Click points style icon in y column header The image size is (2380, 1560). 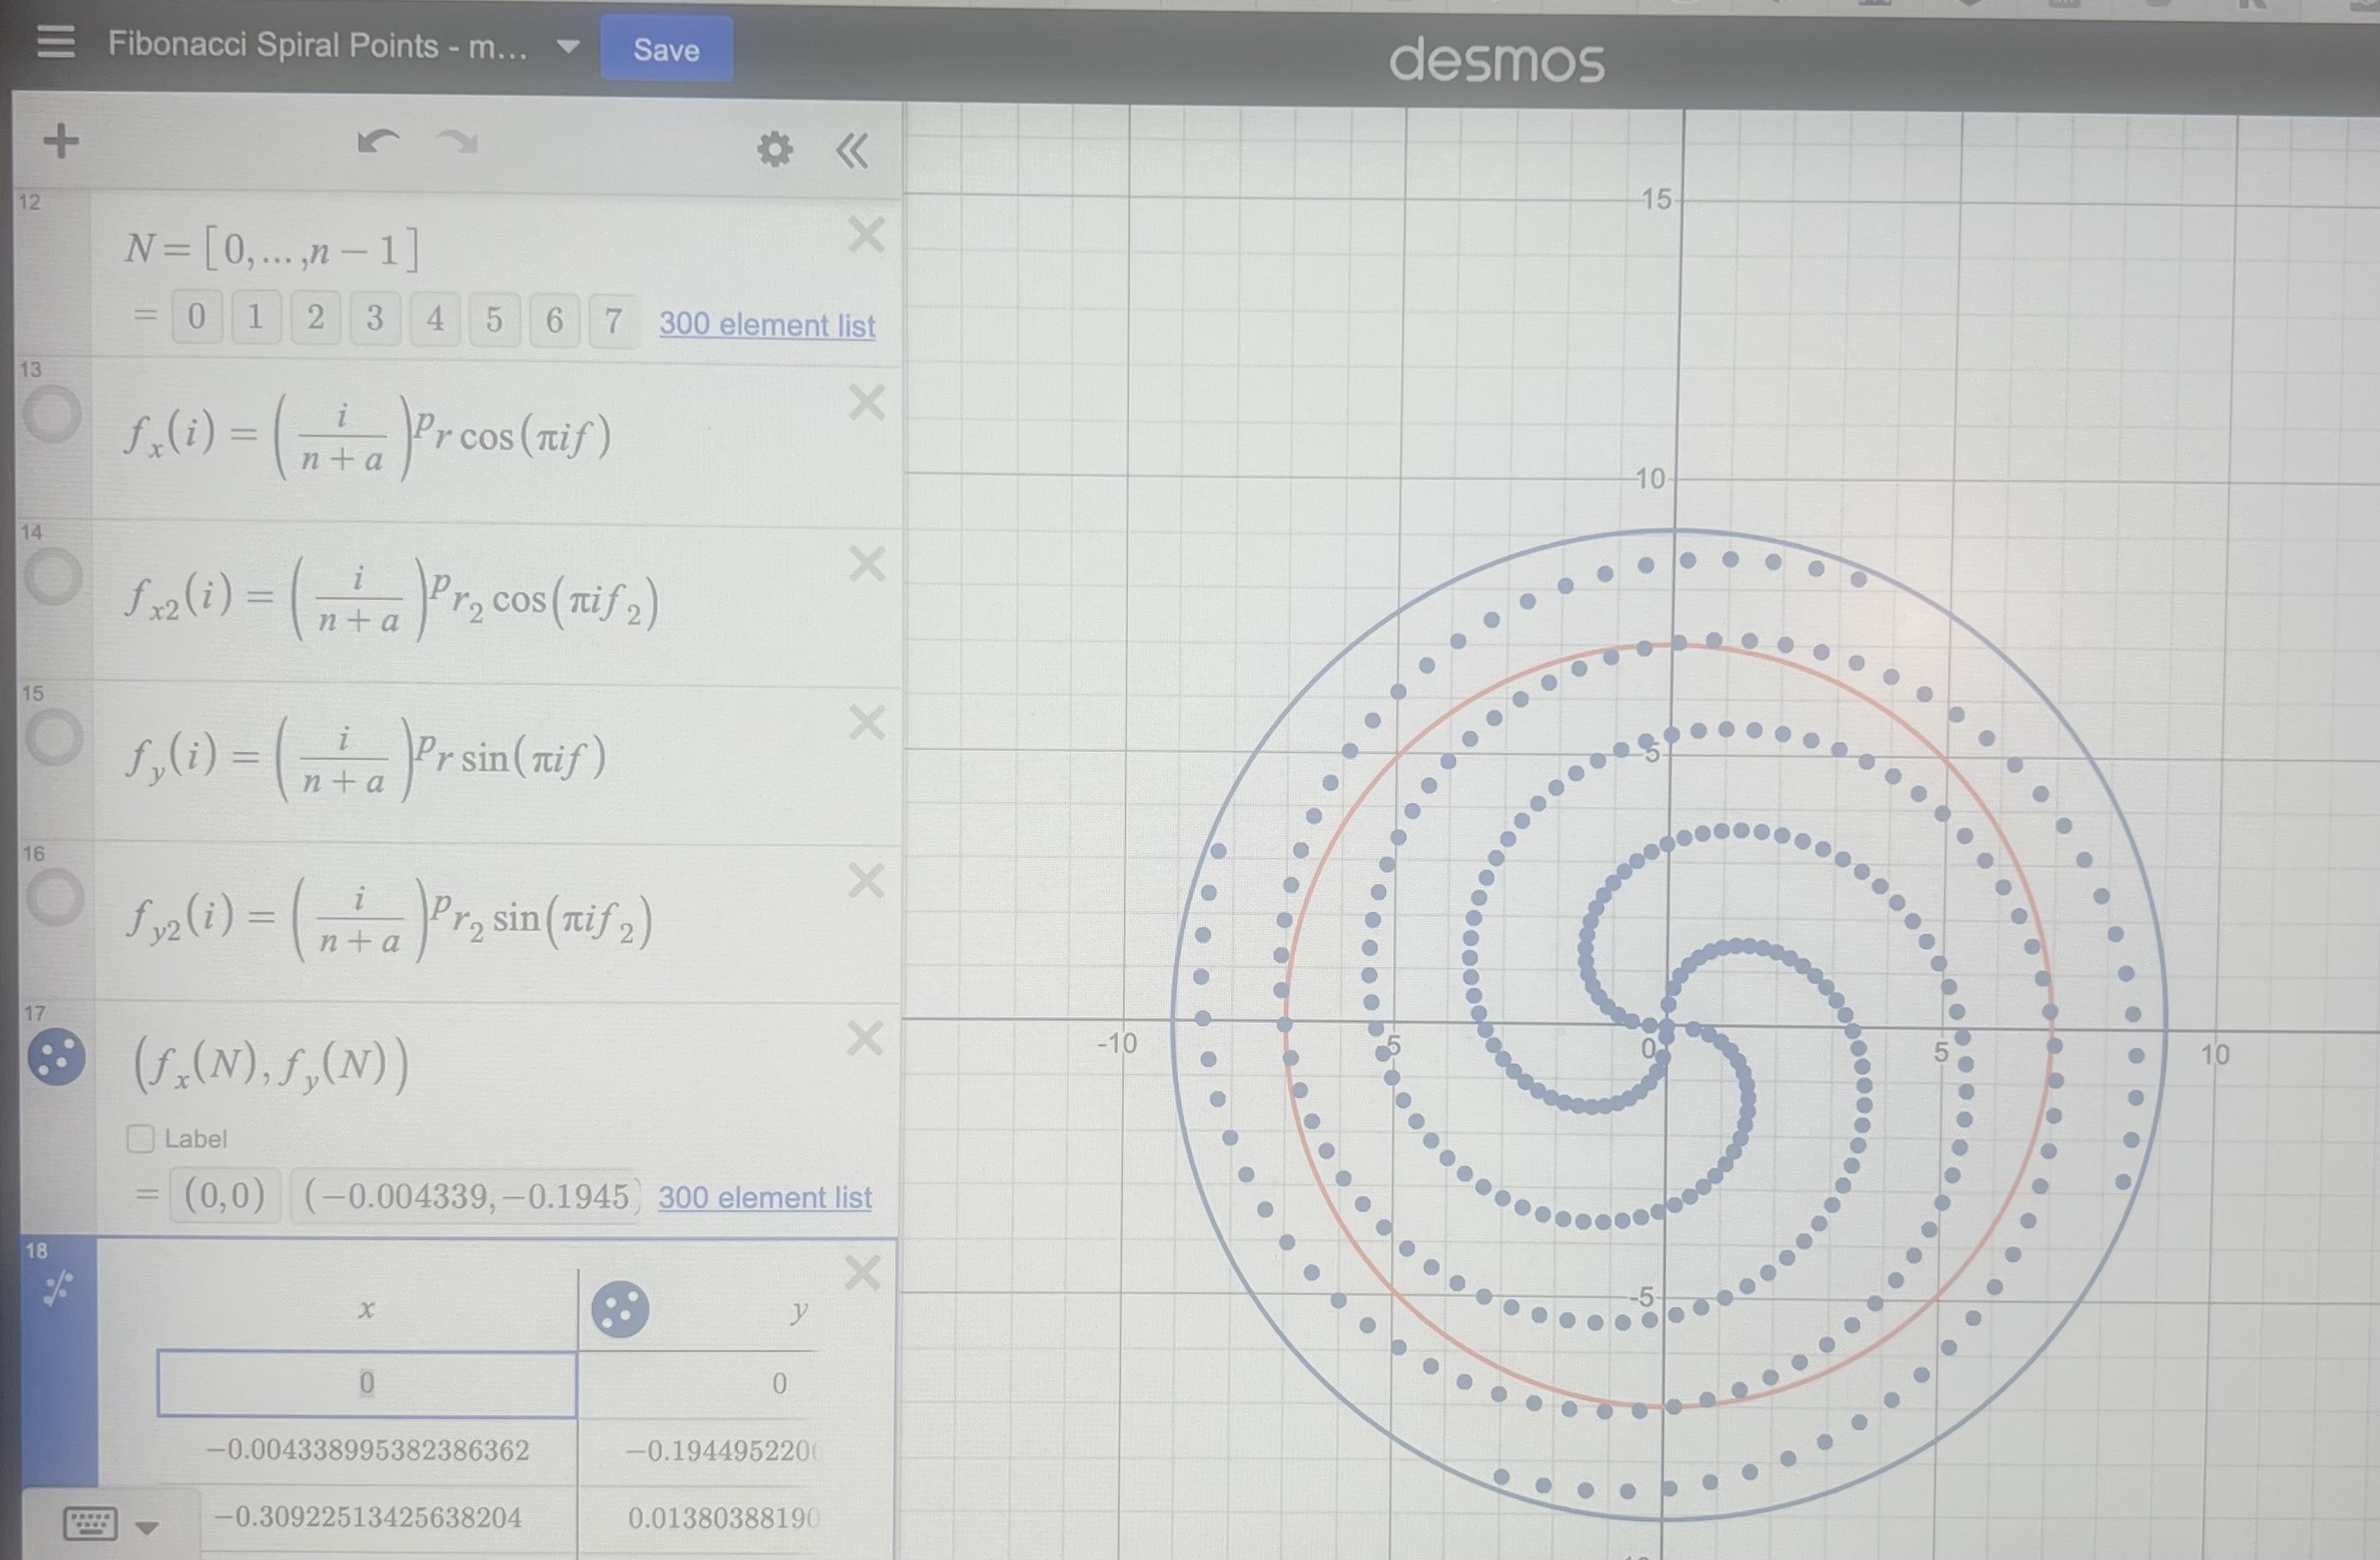tap(620, 1309)
